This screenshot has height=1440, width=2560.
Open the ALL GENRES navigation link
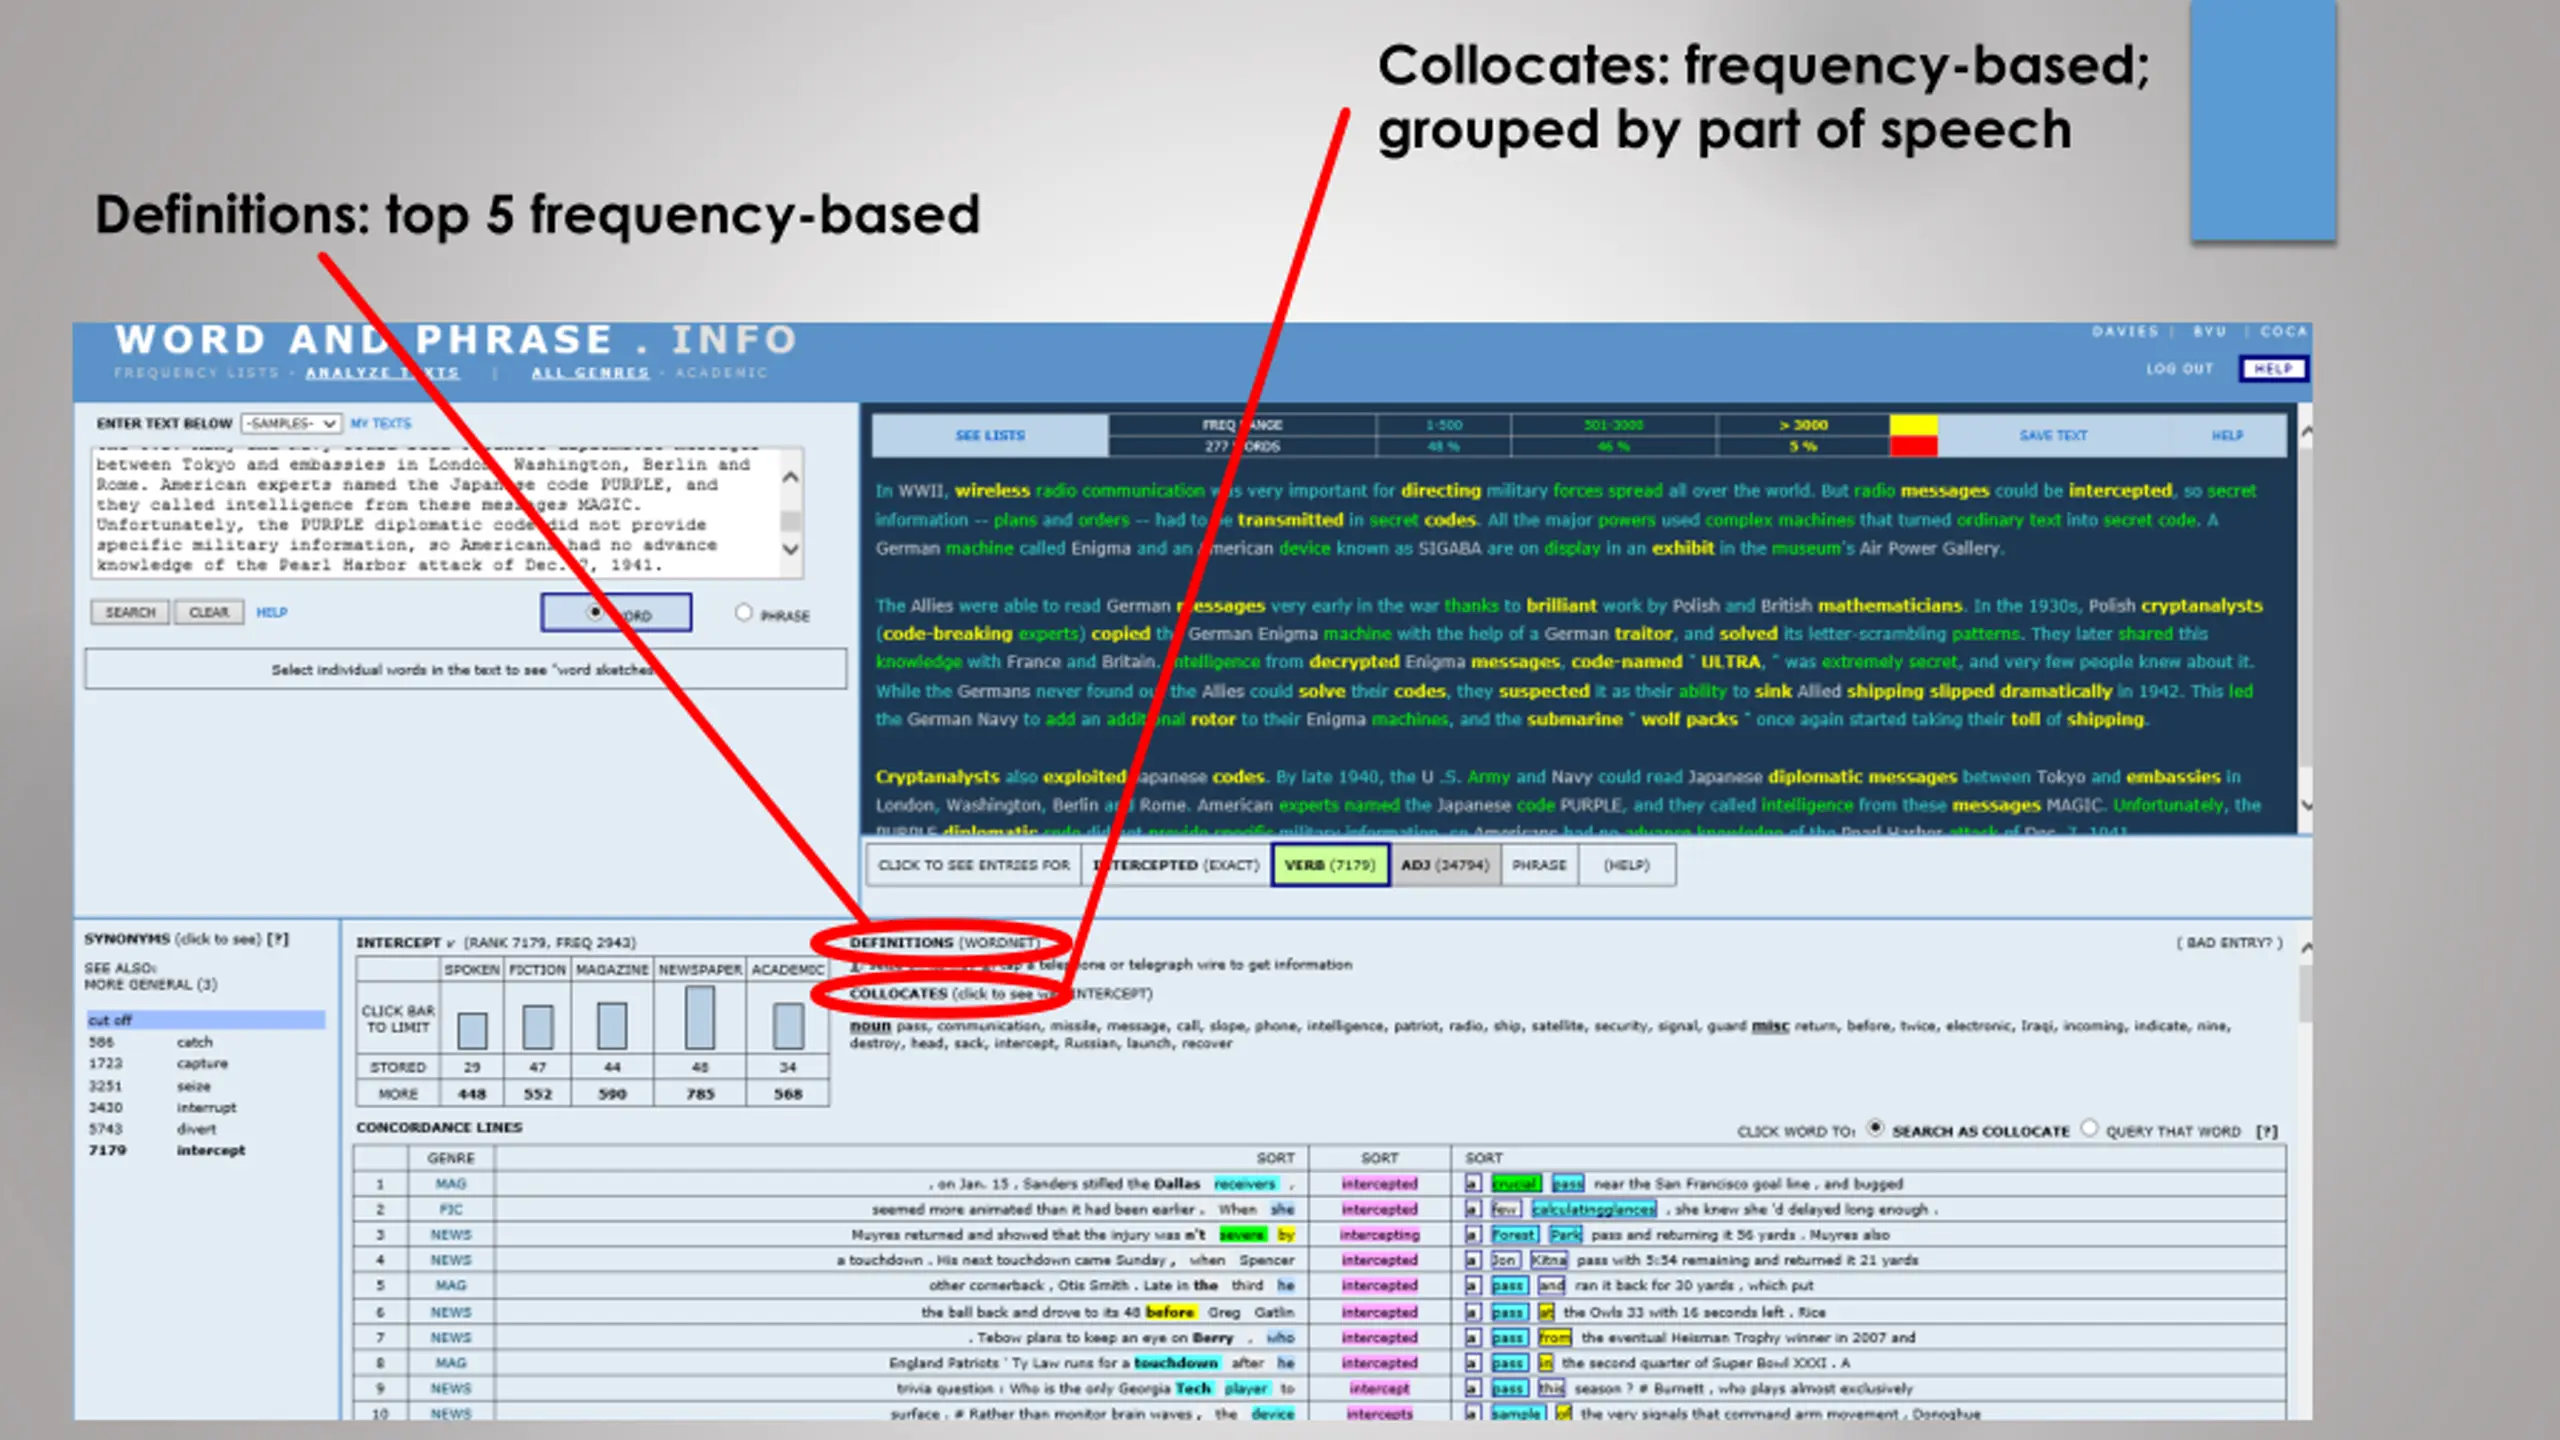(590, 373)
